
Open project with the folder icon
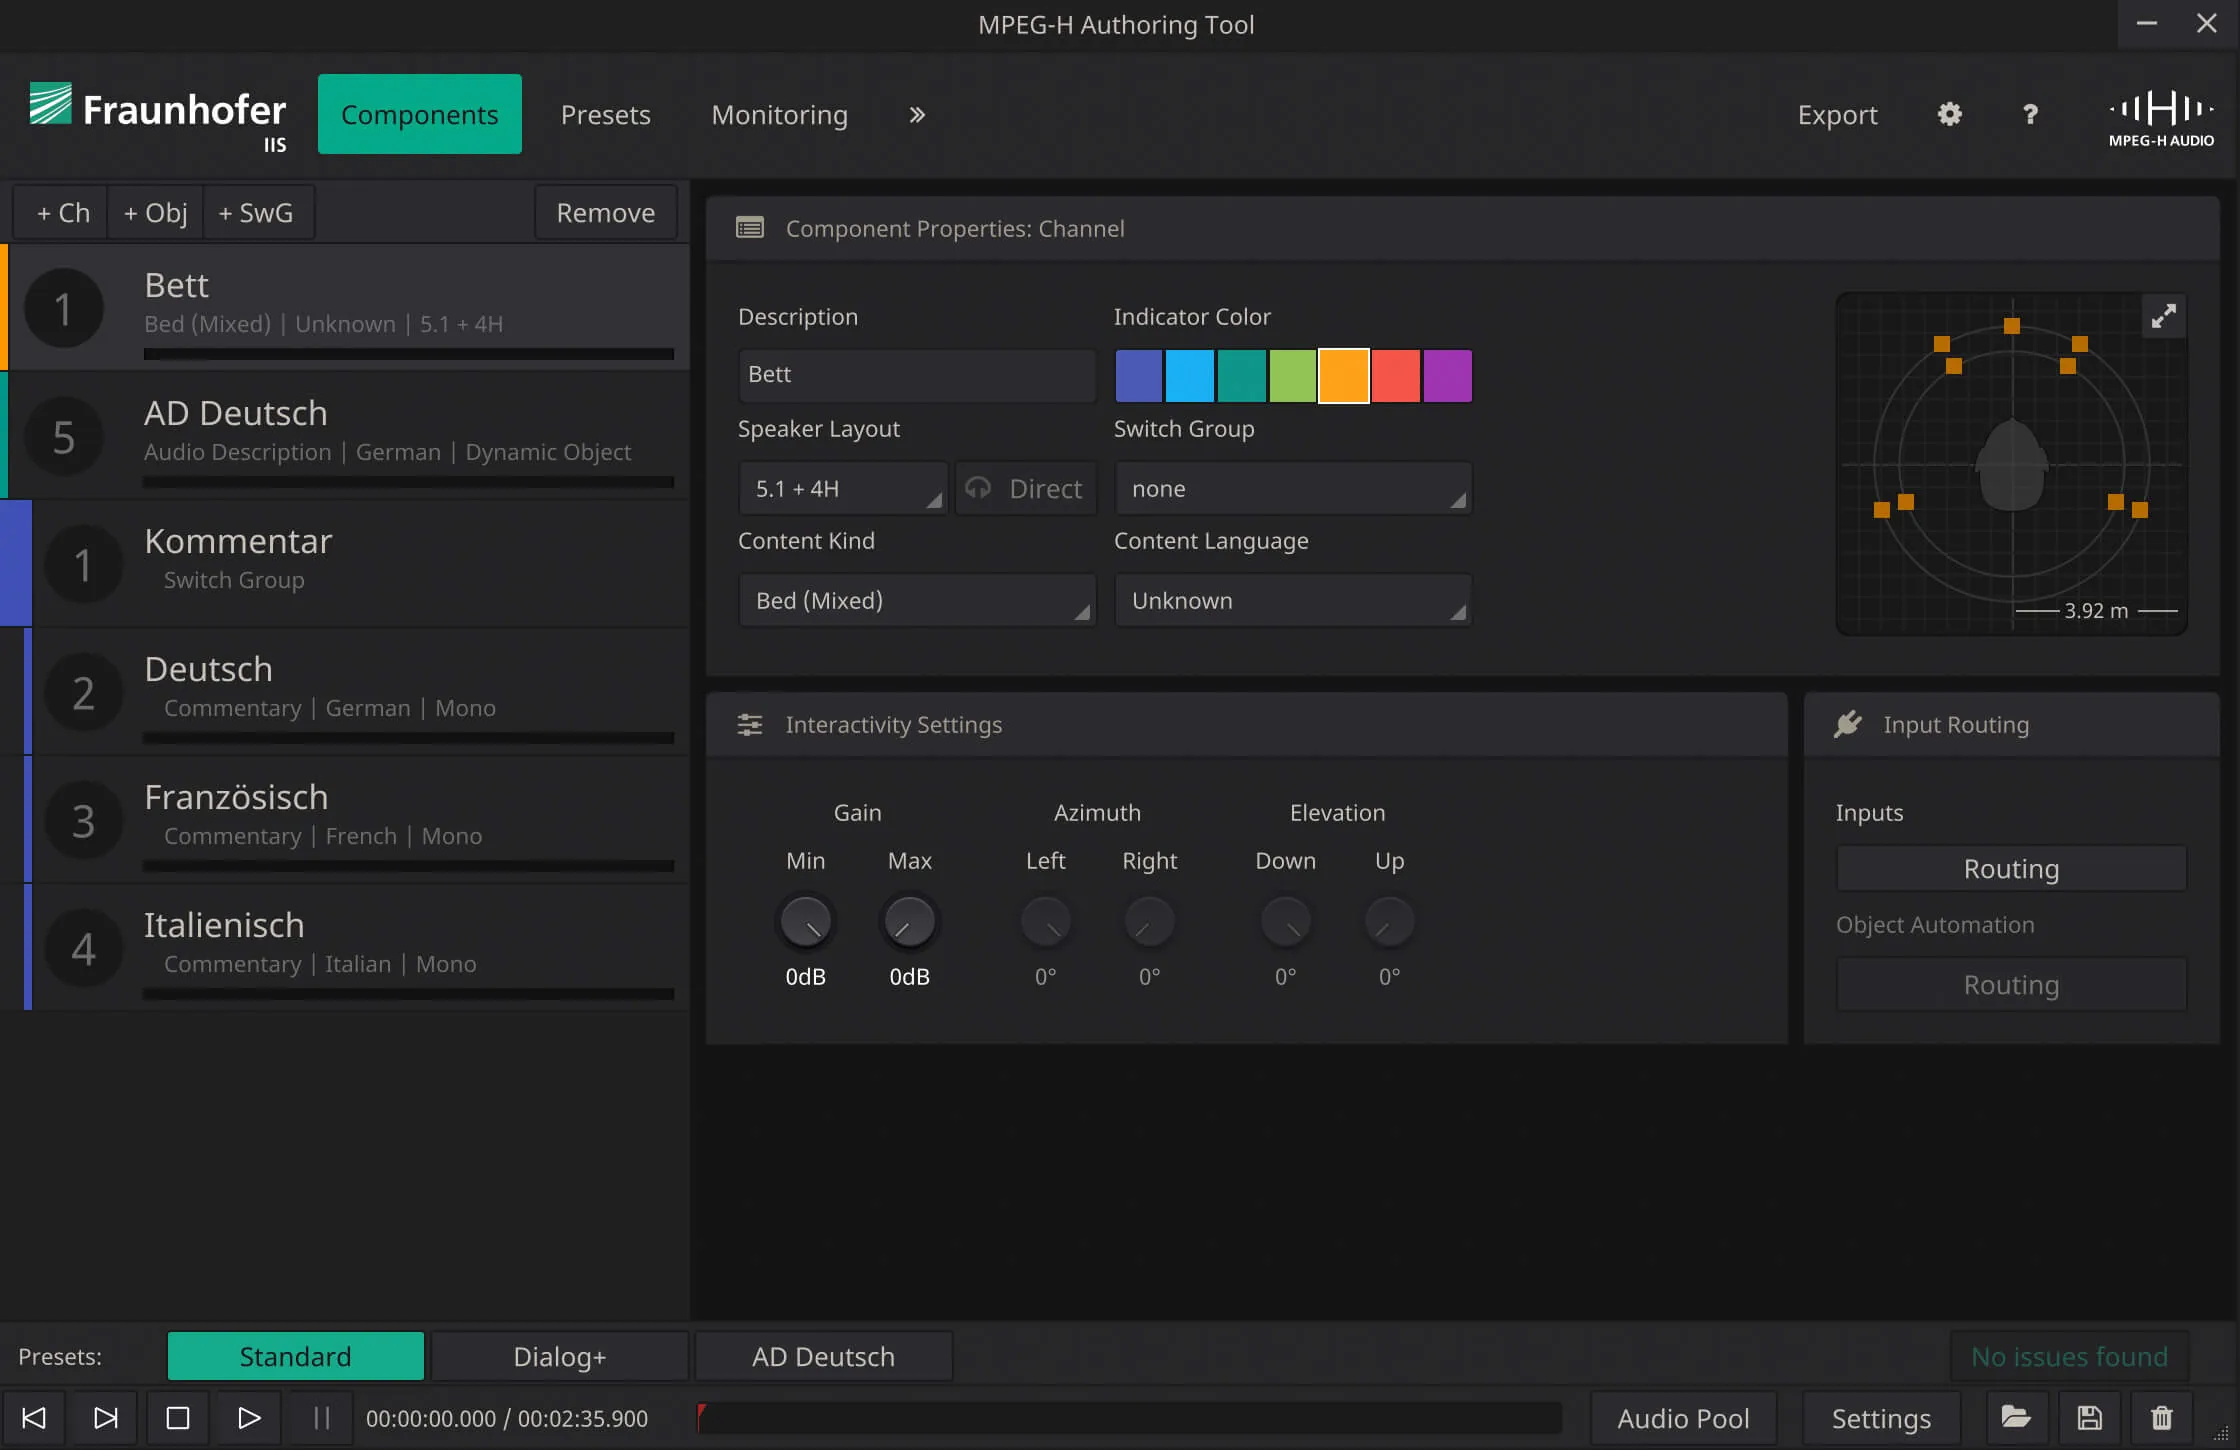pyautogui.click(x=2015, y=1417)
